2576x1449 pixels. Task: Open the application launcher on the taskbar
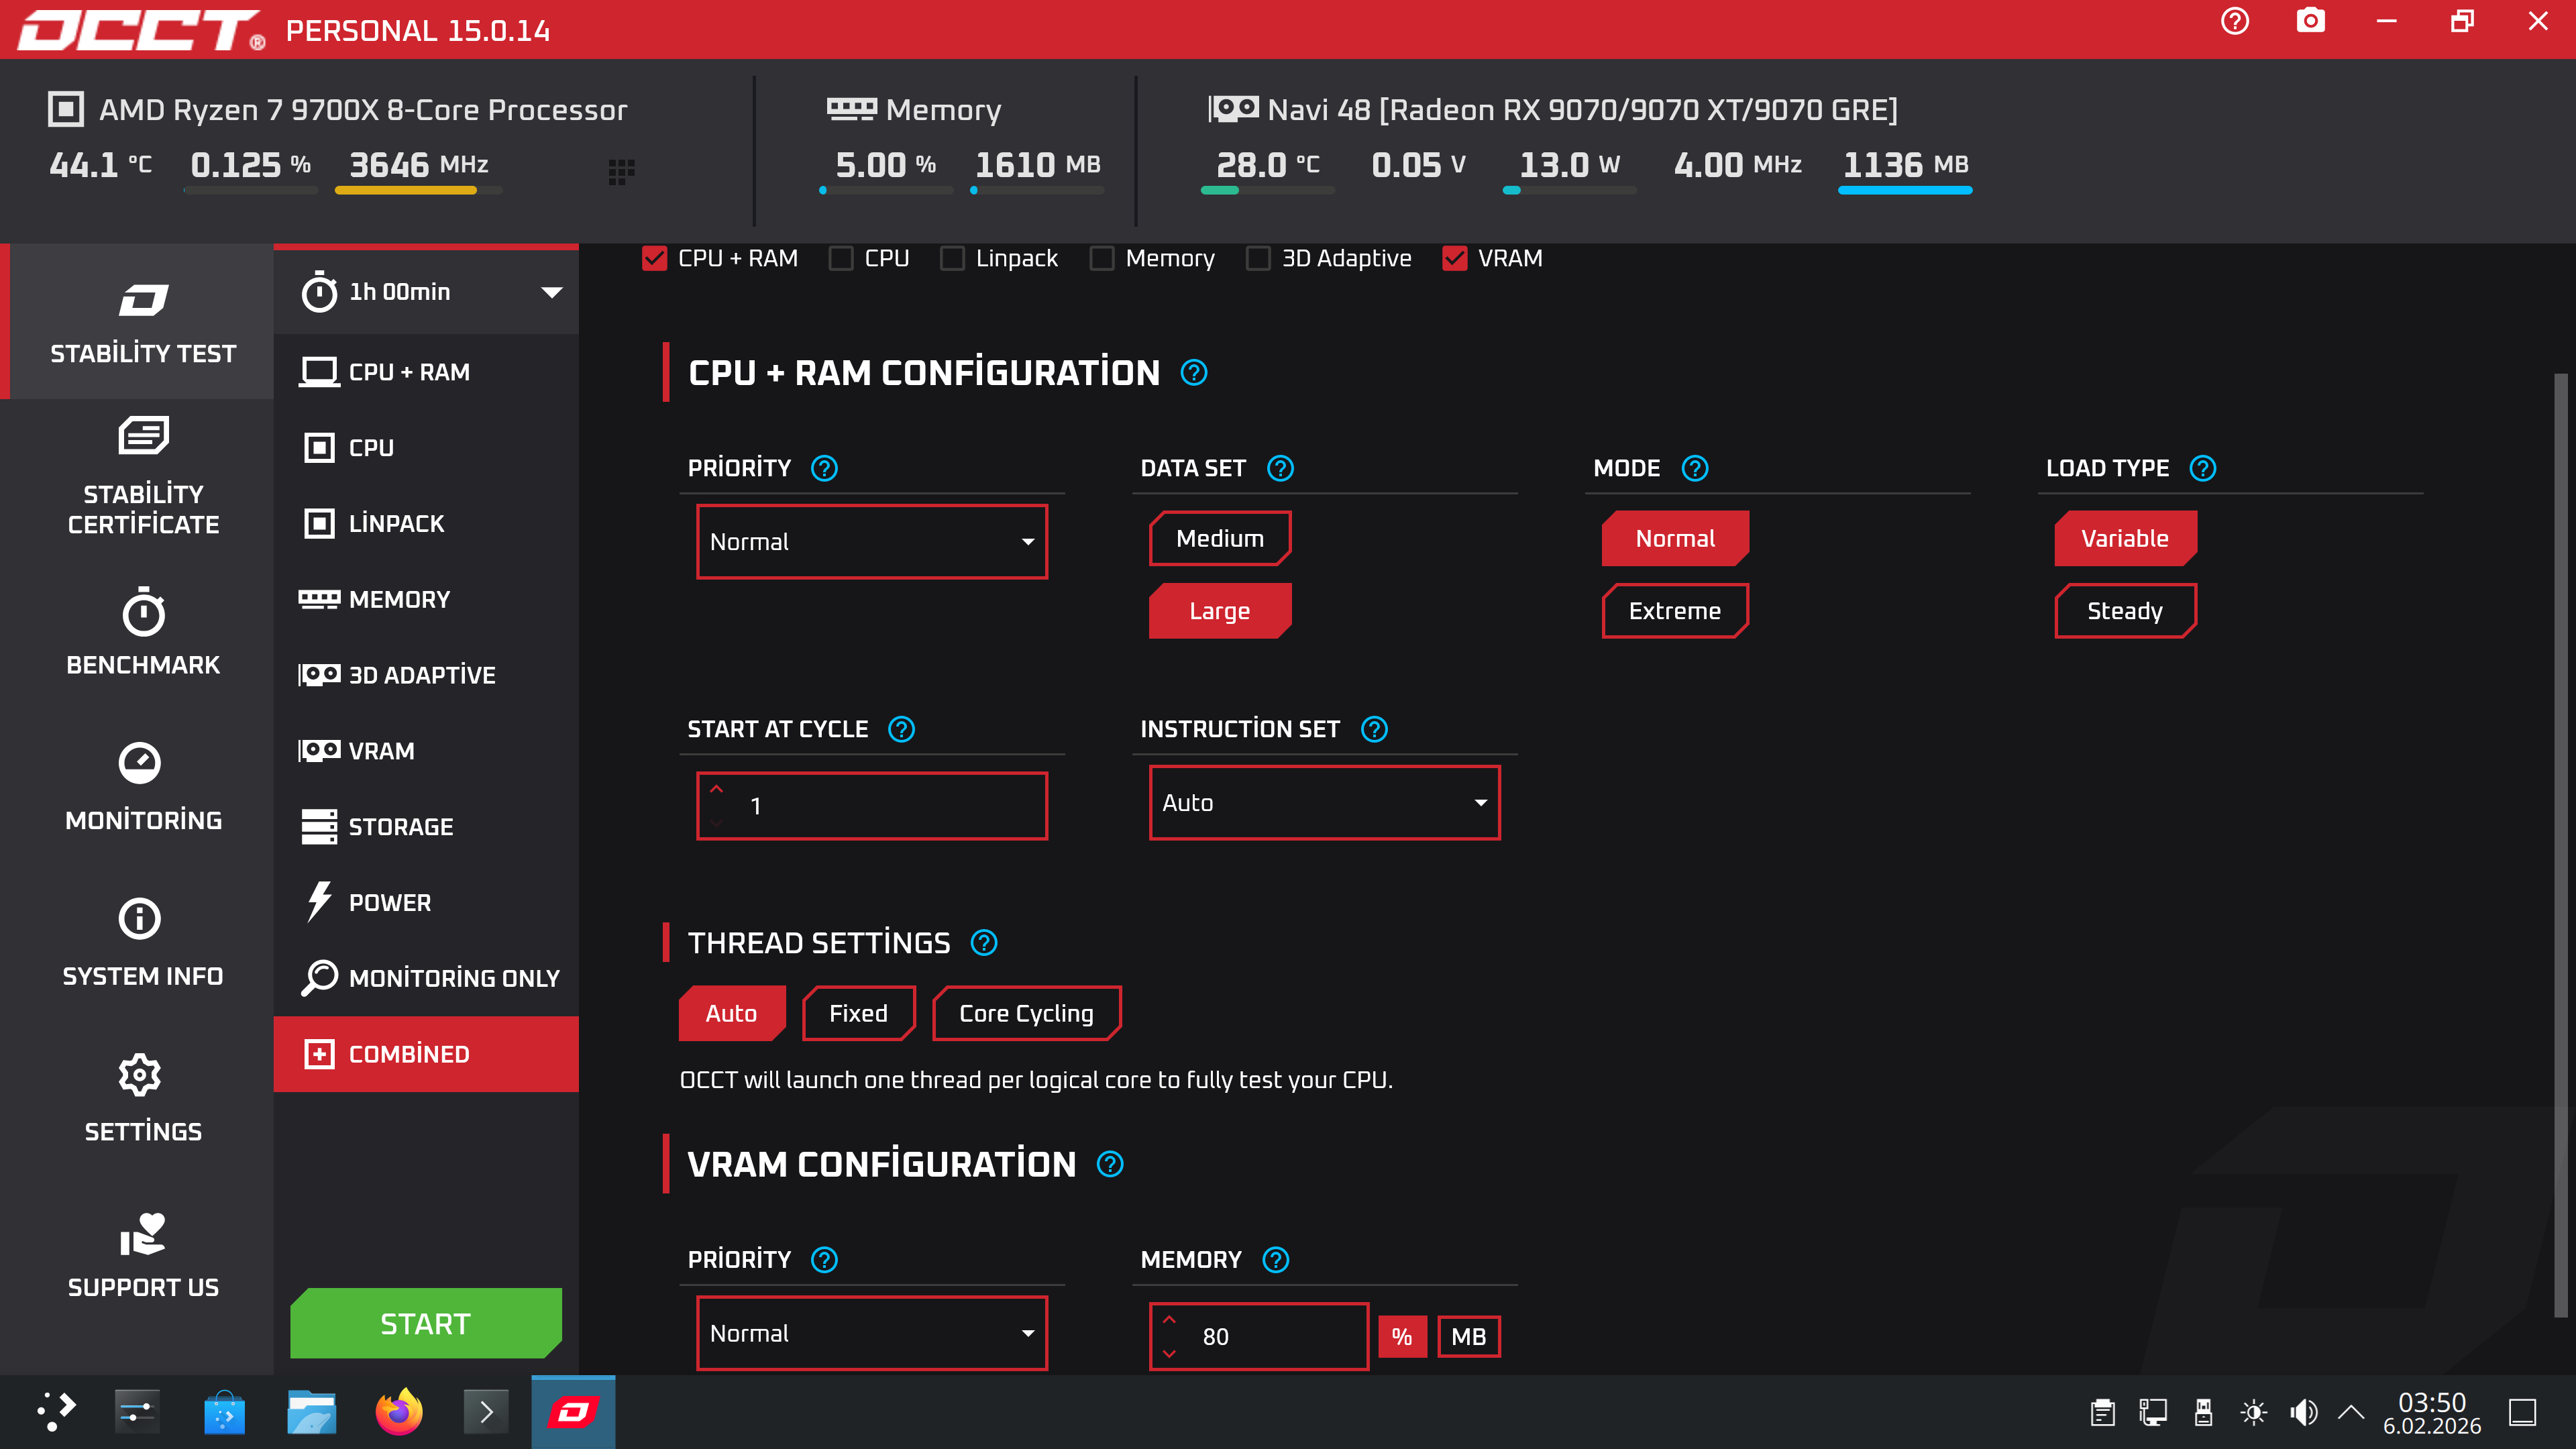pos(55,1412)
